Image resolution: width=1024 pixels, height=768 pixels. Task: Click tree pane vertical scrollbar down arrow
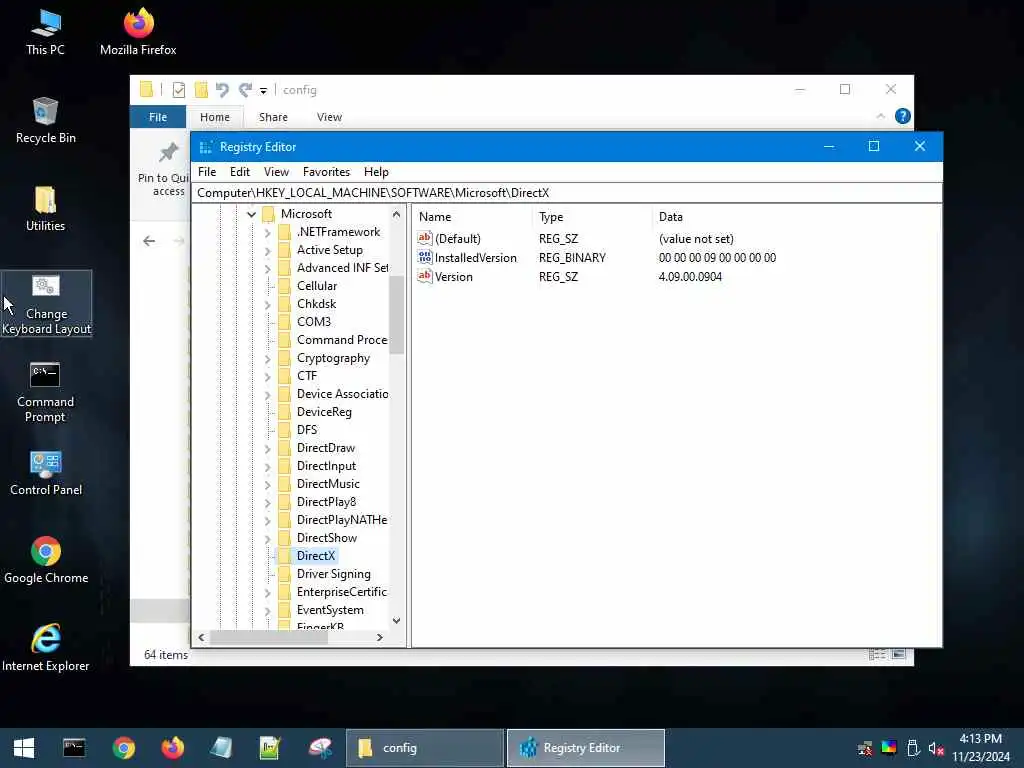(396, 621)
